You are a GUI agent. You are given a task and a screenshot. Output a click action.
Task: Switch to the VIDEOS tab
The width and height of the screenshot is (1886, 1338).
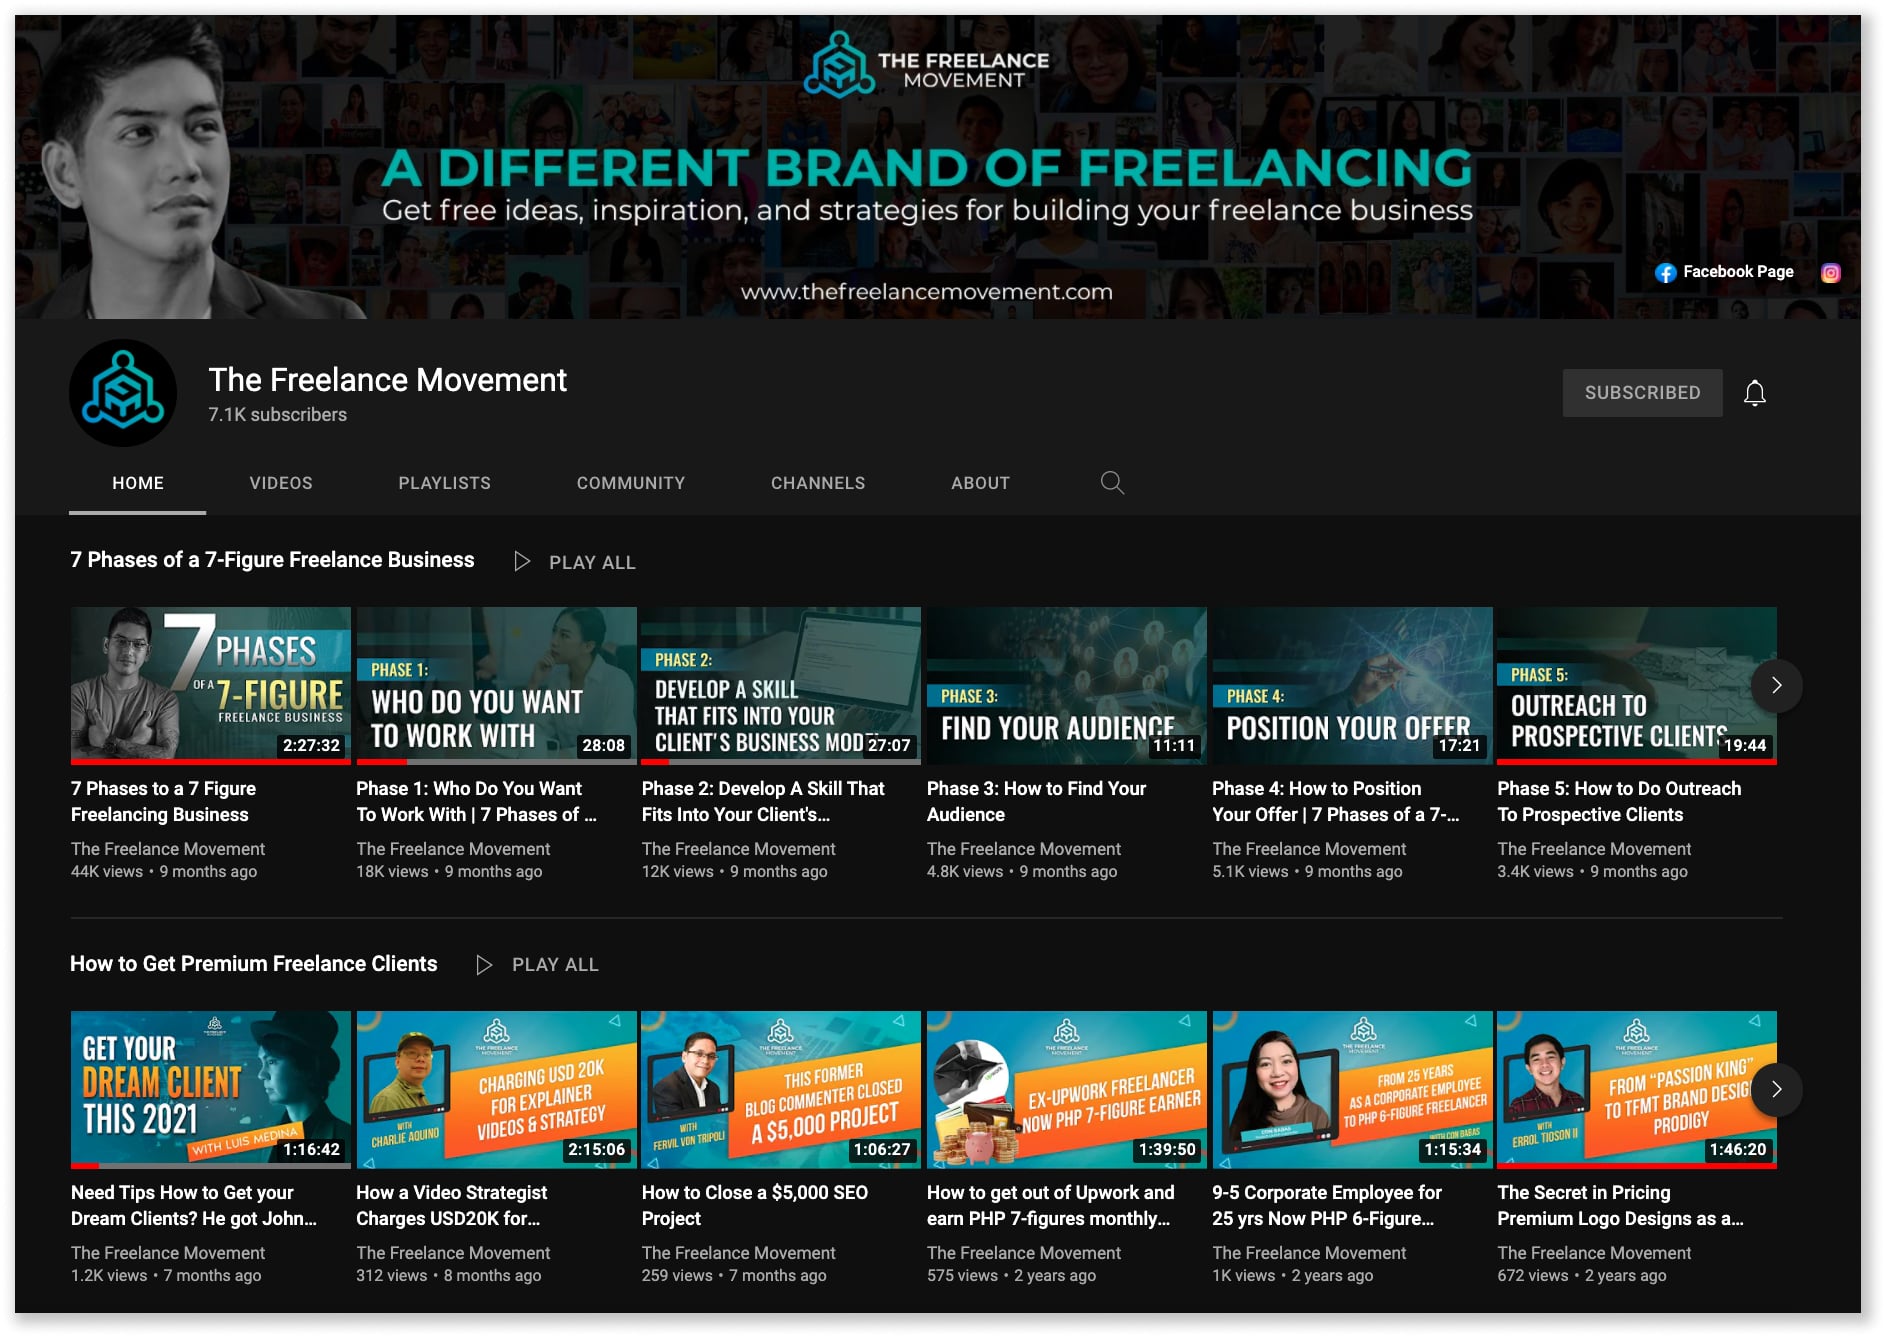pyautogui.click(x=280, y=483)
